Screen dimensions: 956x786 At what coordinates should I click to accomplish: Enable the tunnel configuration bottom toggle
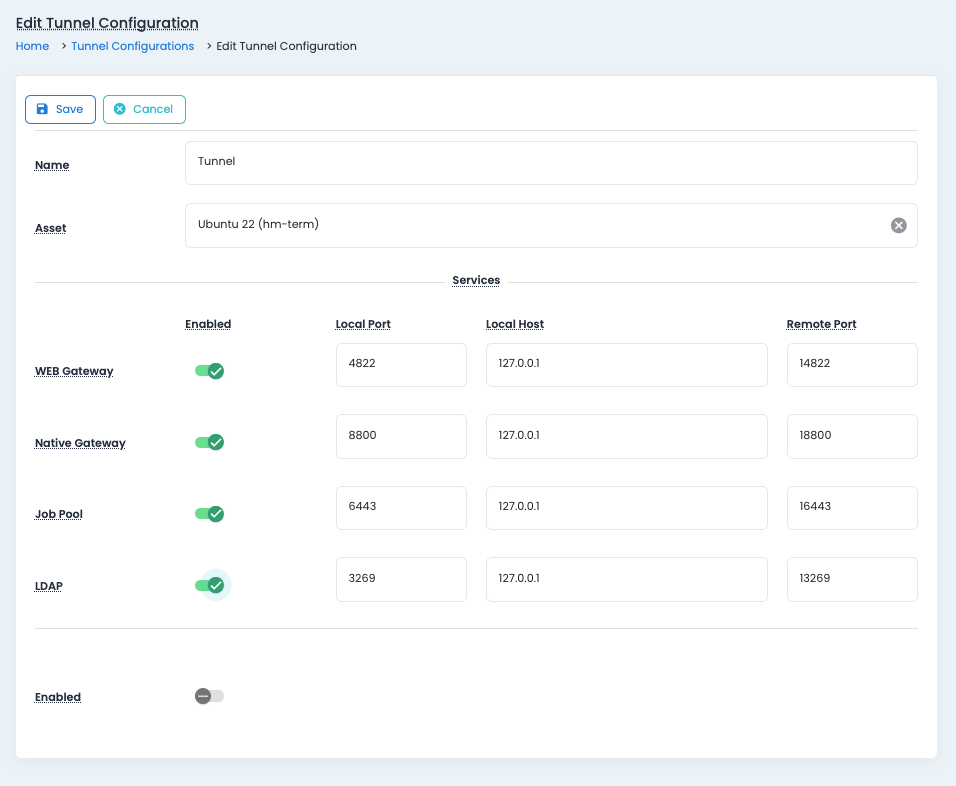(x=209, y=696)
